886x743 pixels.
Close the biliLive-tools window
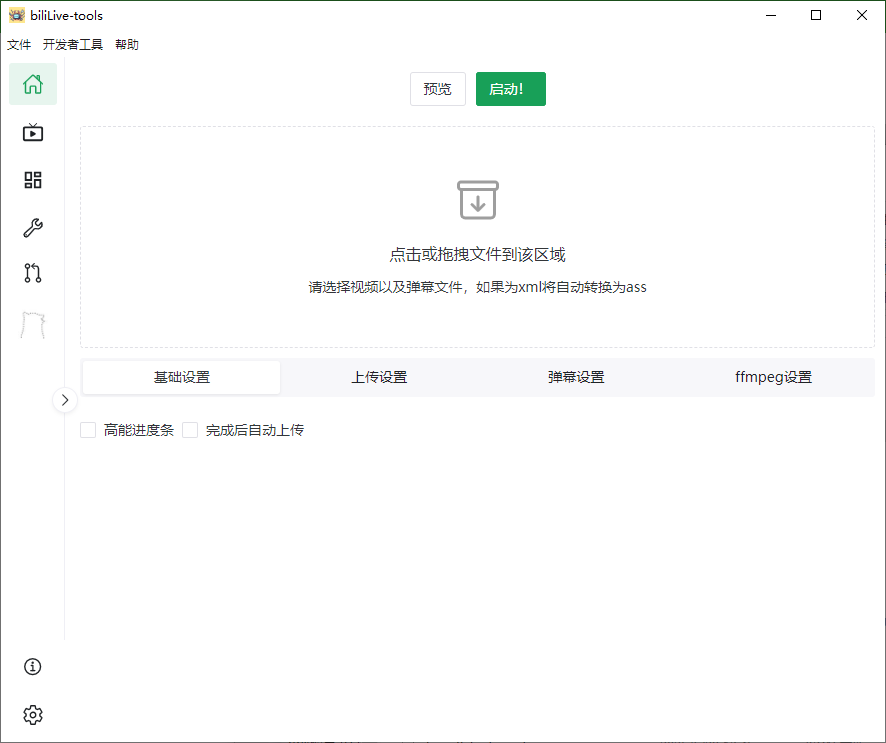862,15
